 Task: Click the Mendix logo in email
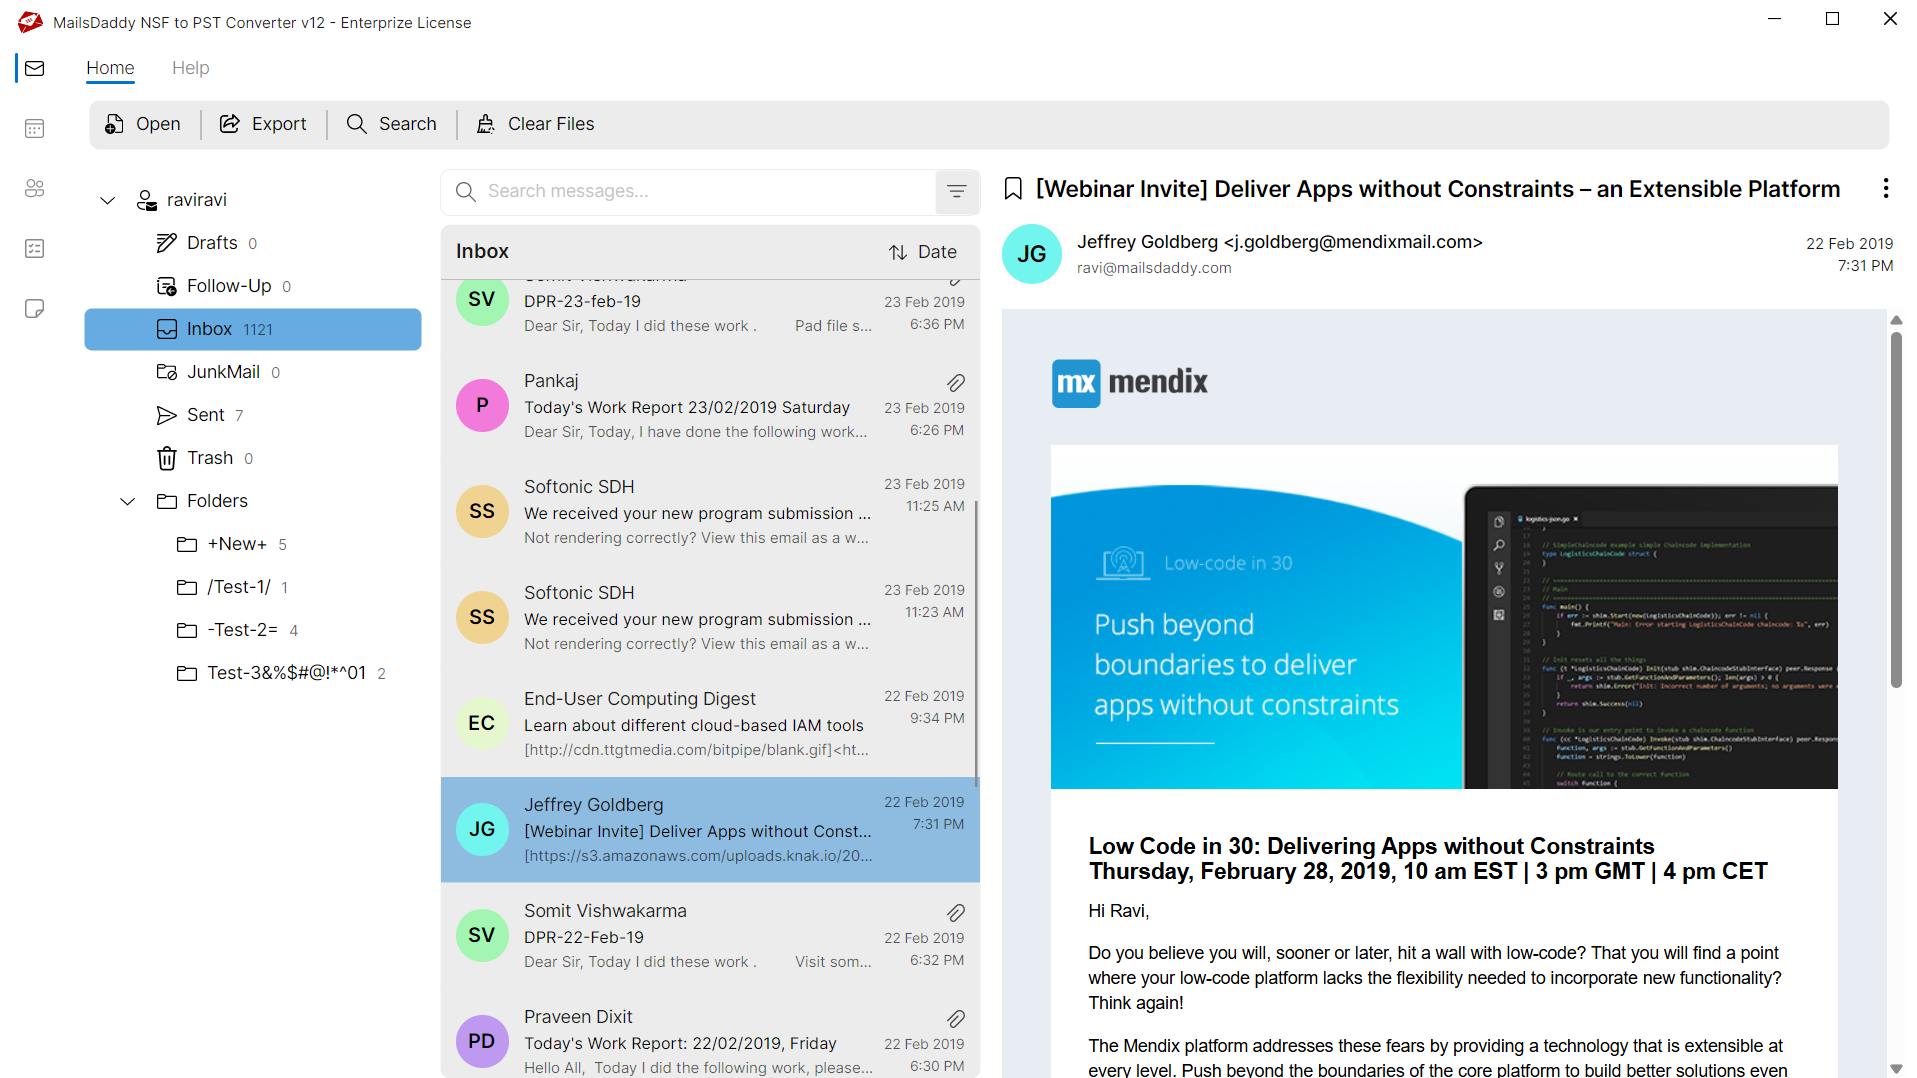click(x=1130, y=383)
